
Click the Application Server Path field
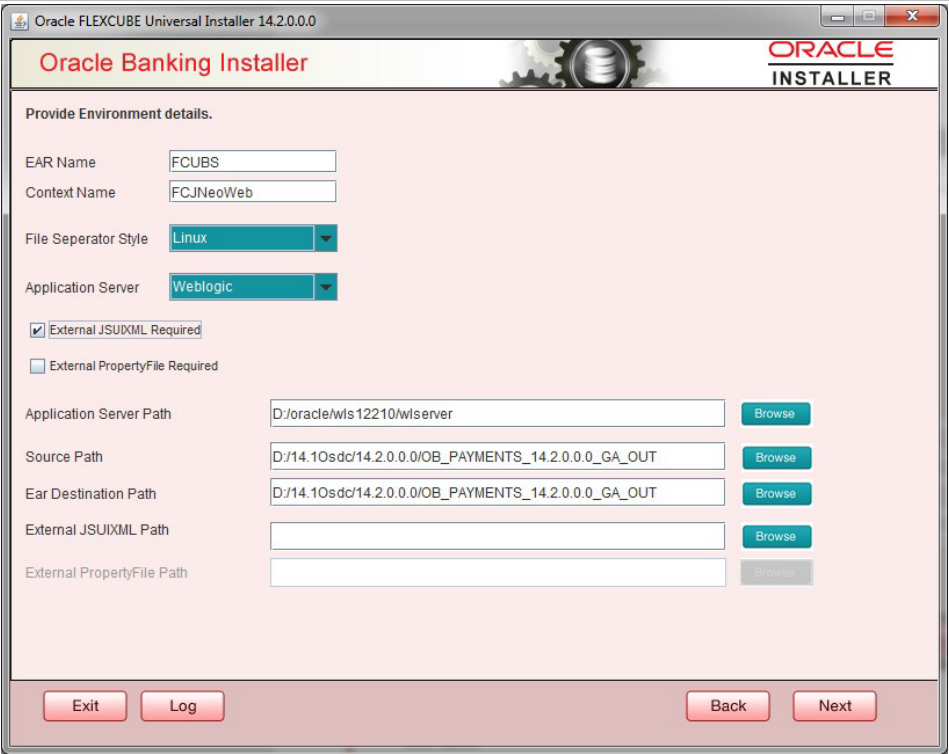497,413
